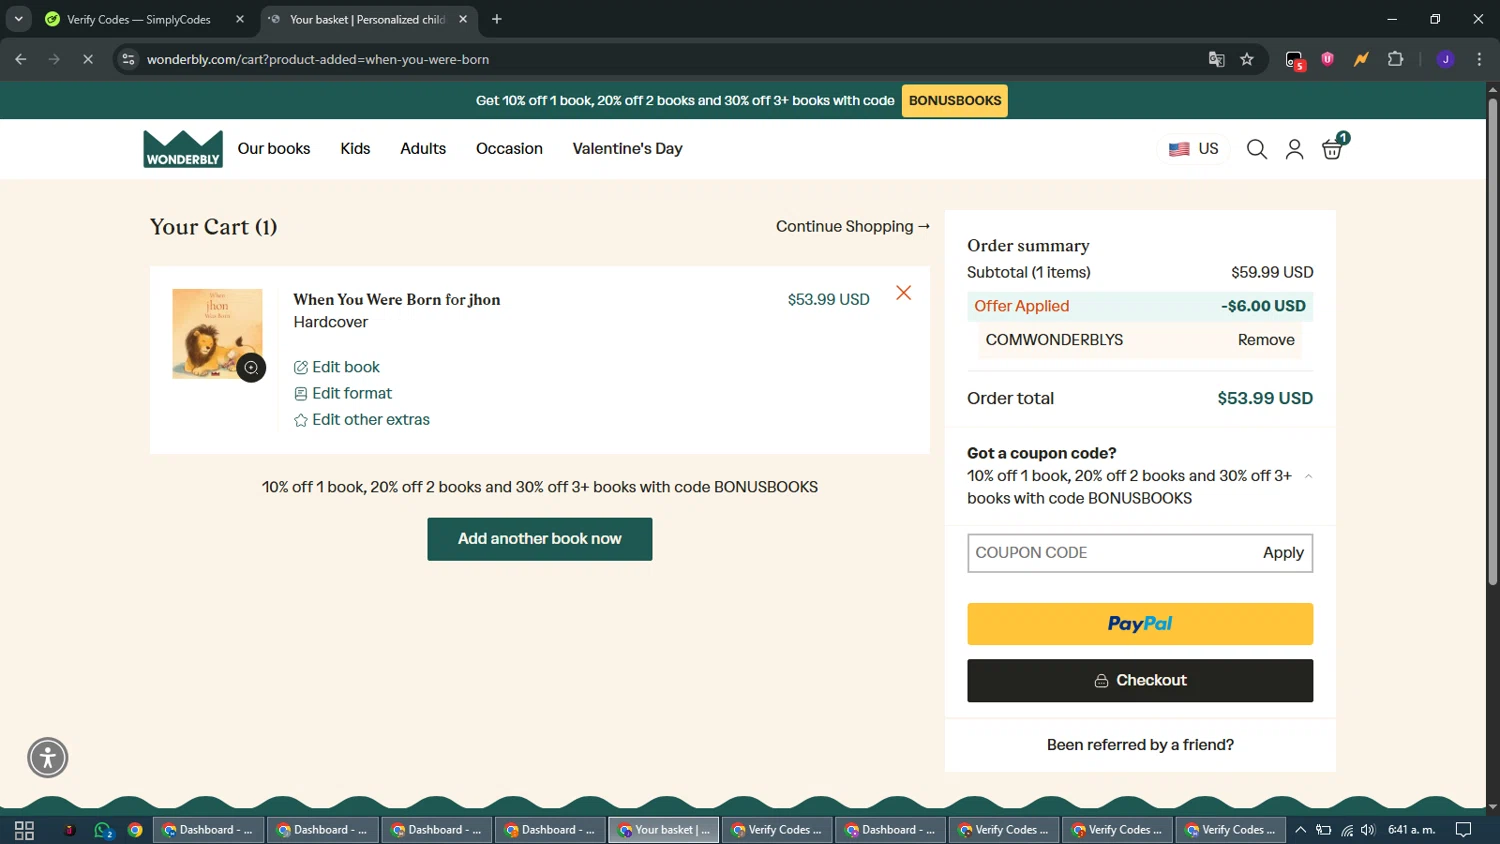Screen dimensions: 1500x844
Task: Open a new browser tab
Action: (x=497, y=19)
